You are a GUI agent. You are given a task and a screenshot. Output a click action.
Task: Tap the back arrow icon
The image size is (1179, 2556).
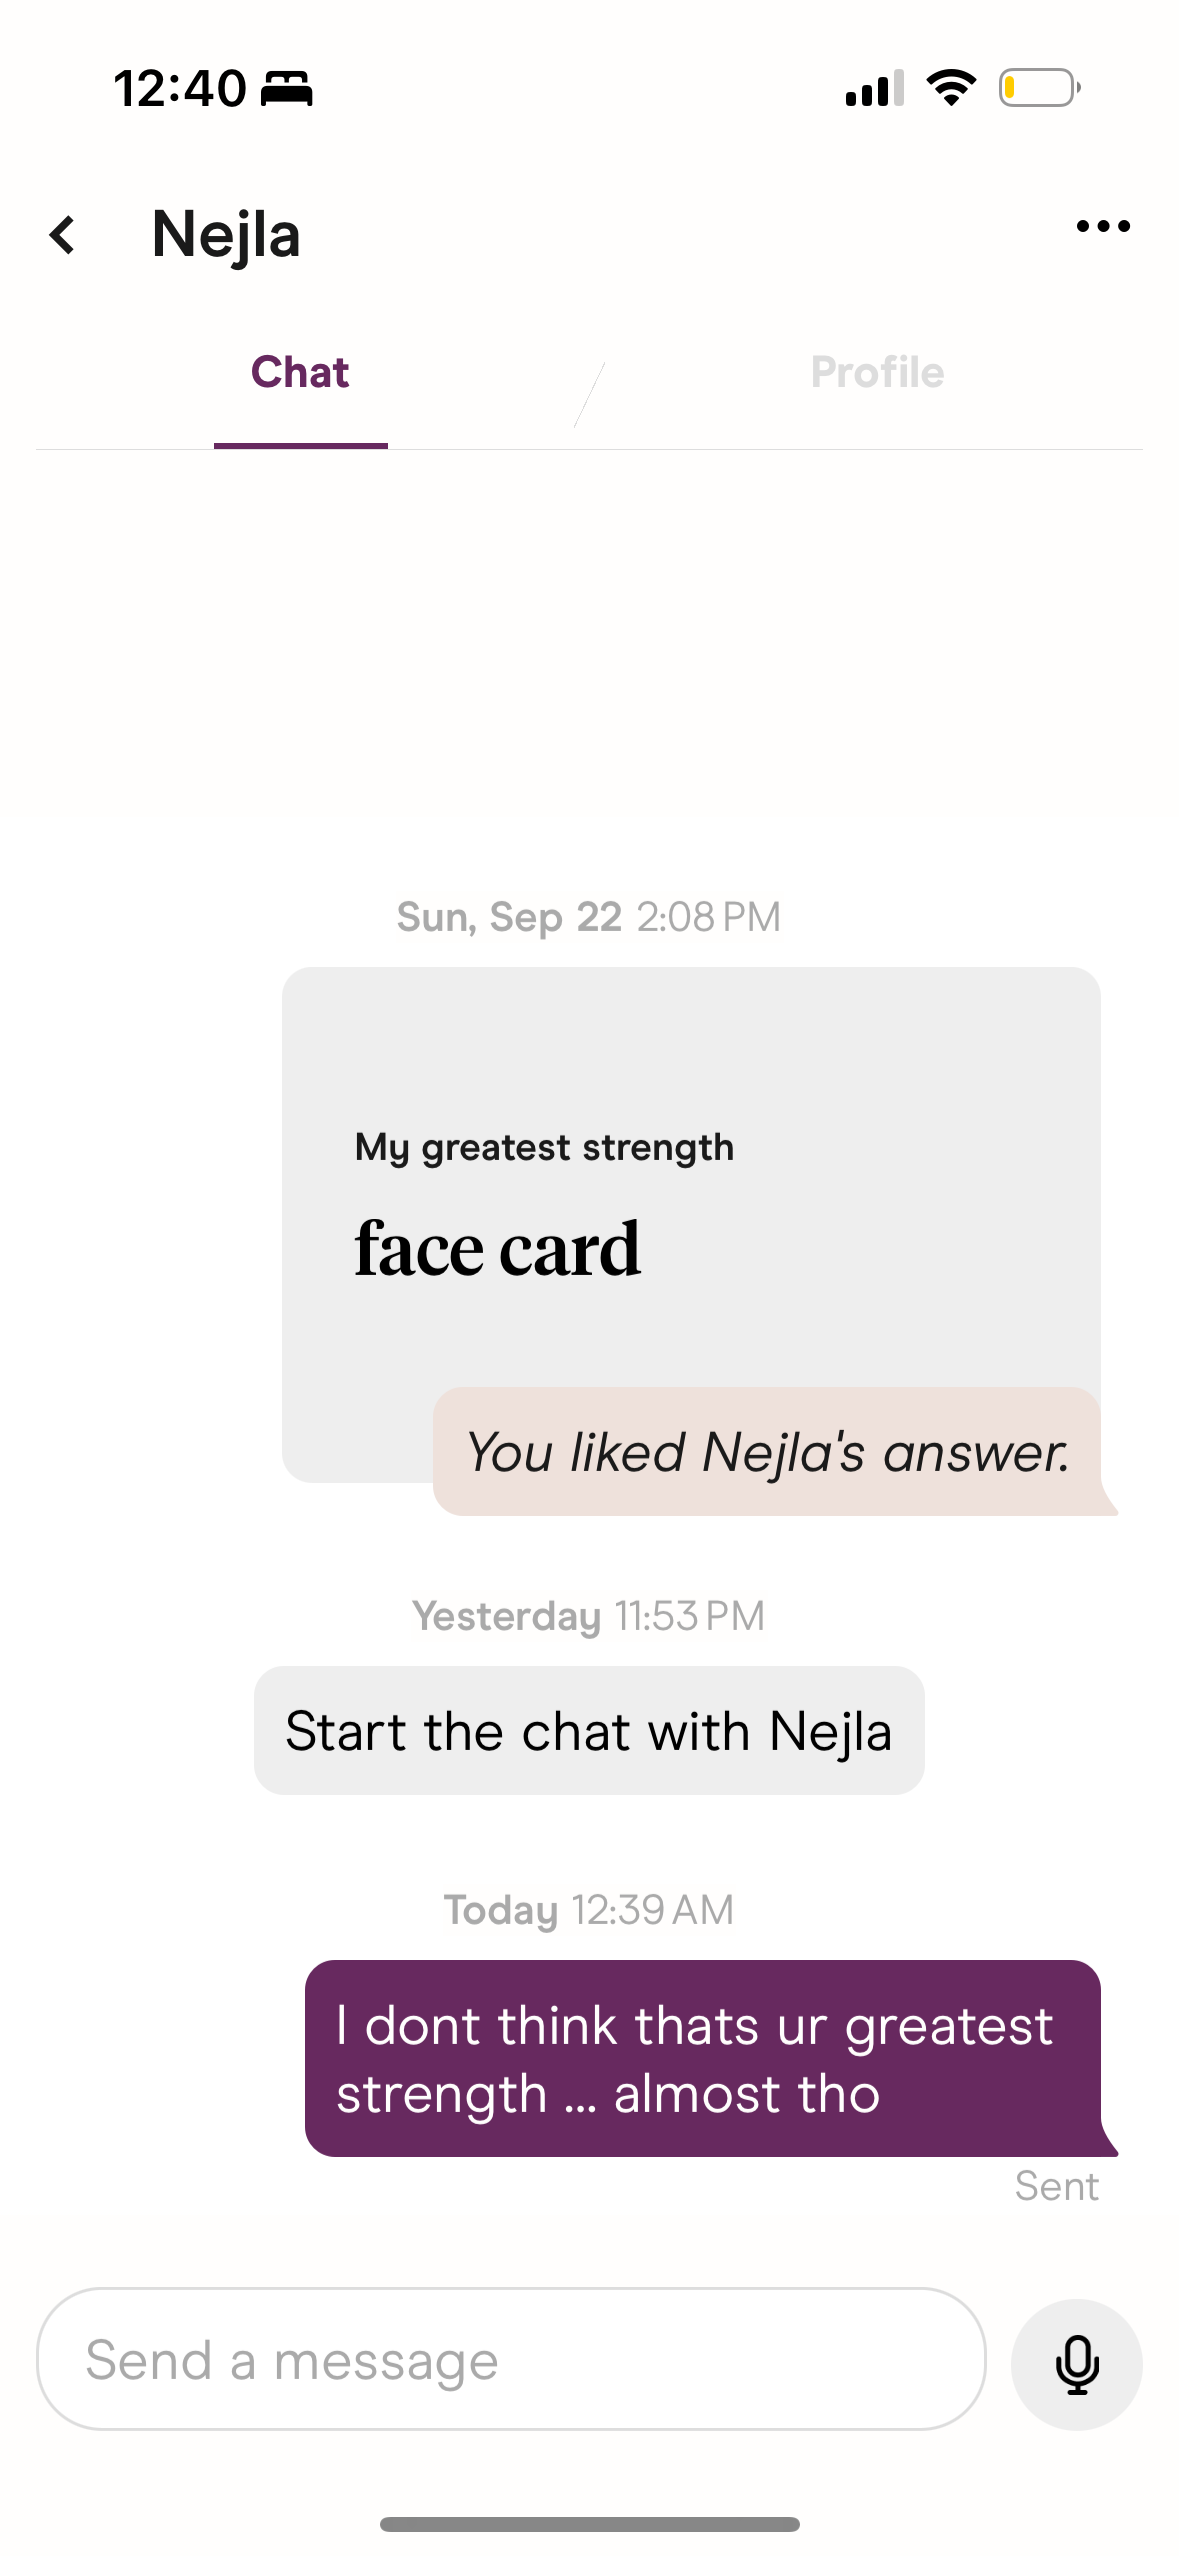point(63,235)
